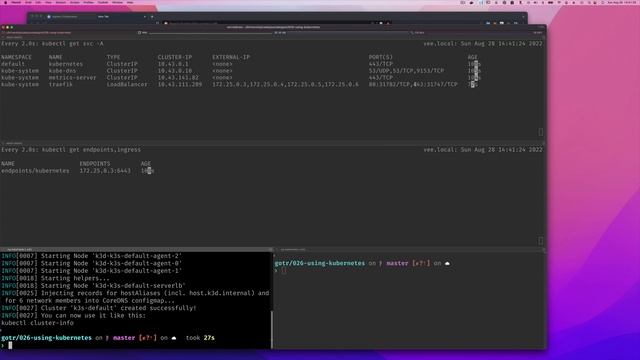Click traefik external IPs starting 172.25.0.3
Screen dimensions: 640x360
[285, 84]
